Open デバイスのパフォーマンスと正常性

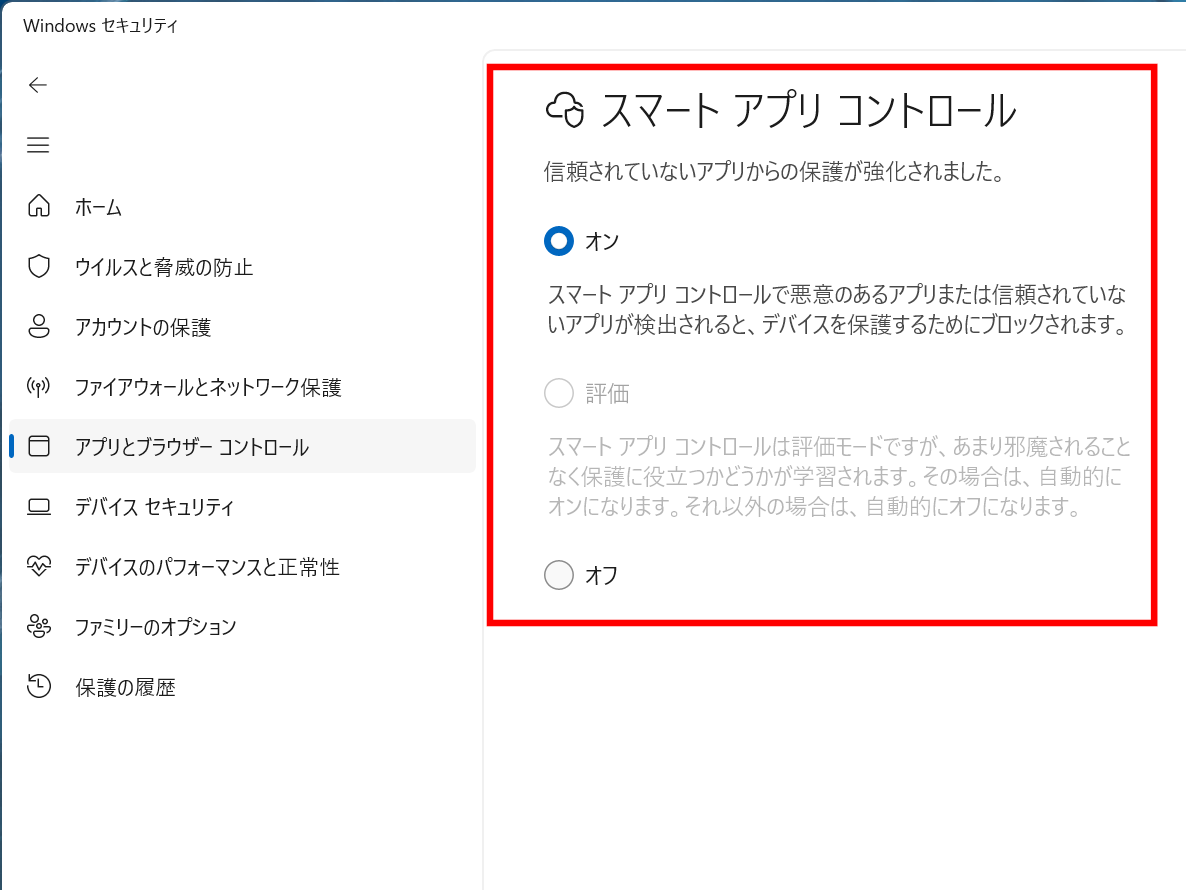click(242, 566)
